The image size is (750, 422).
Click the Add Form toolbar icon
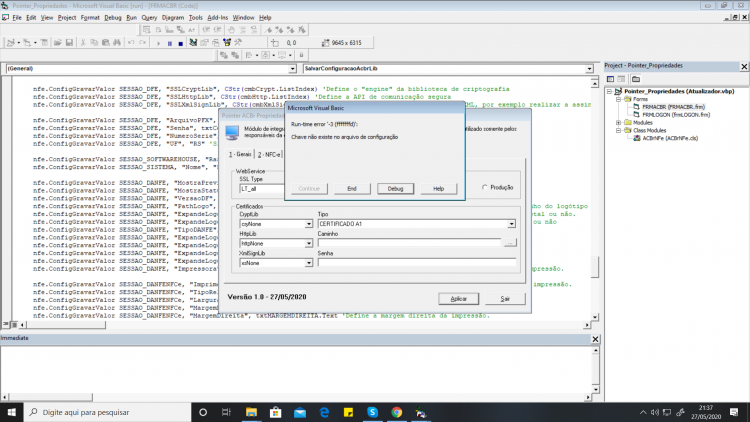27,43
